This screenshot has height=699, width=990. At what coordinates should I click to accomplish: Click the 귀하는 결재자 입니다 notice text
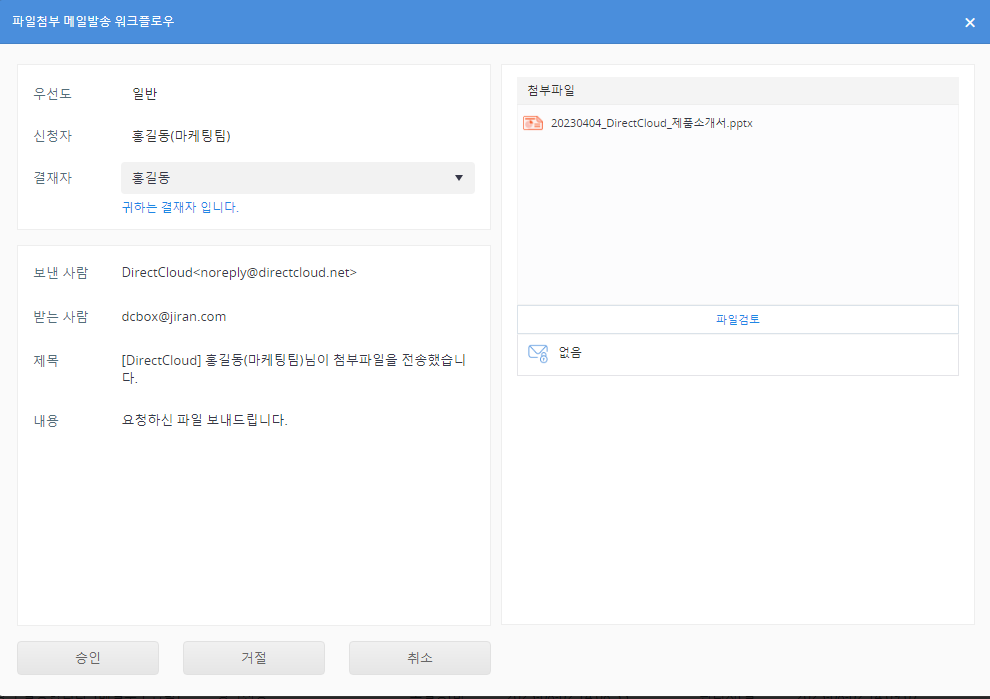click(x=180, y=208)
